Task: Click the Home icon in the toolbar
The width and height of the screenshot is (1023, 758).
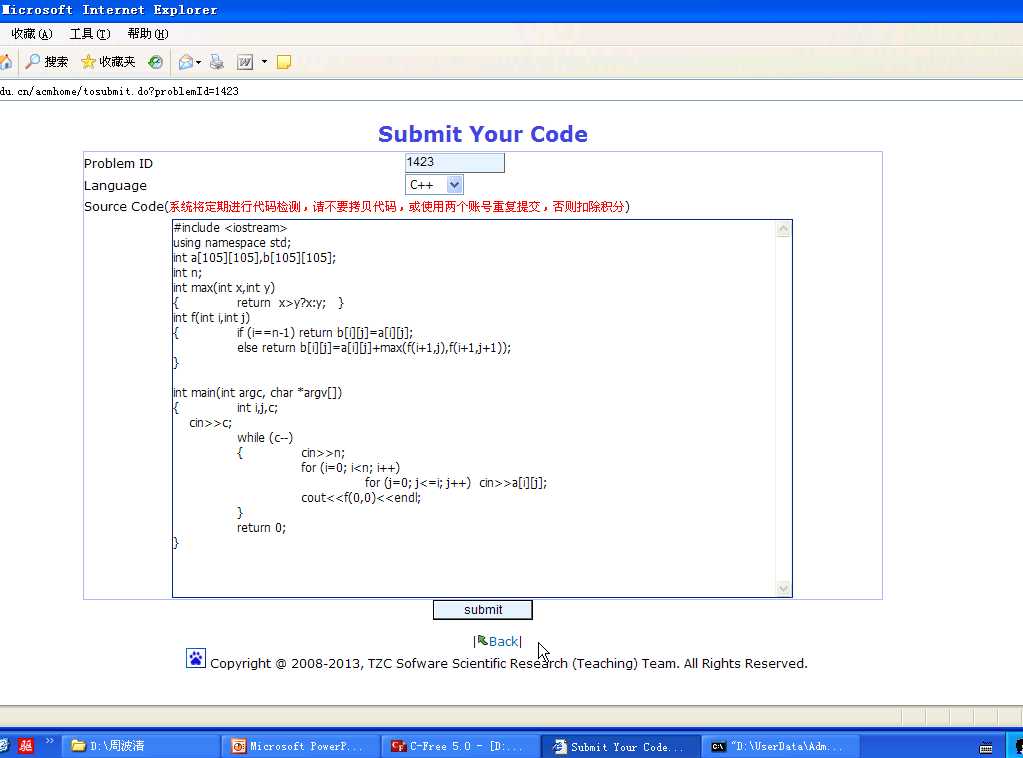Action: (5, 62)
